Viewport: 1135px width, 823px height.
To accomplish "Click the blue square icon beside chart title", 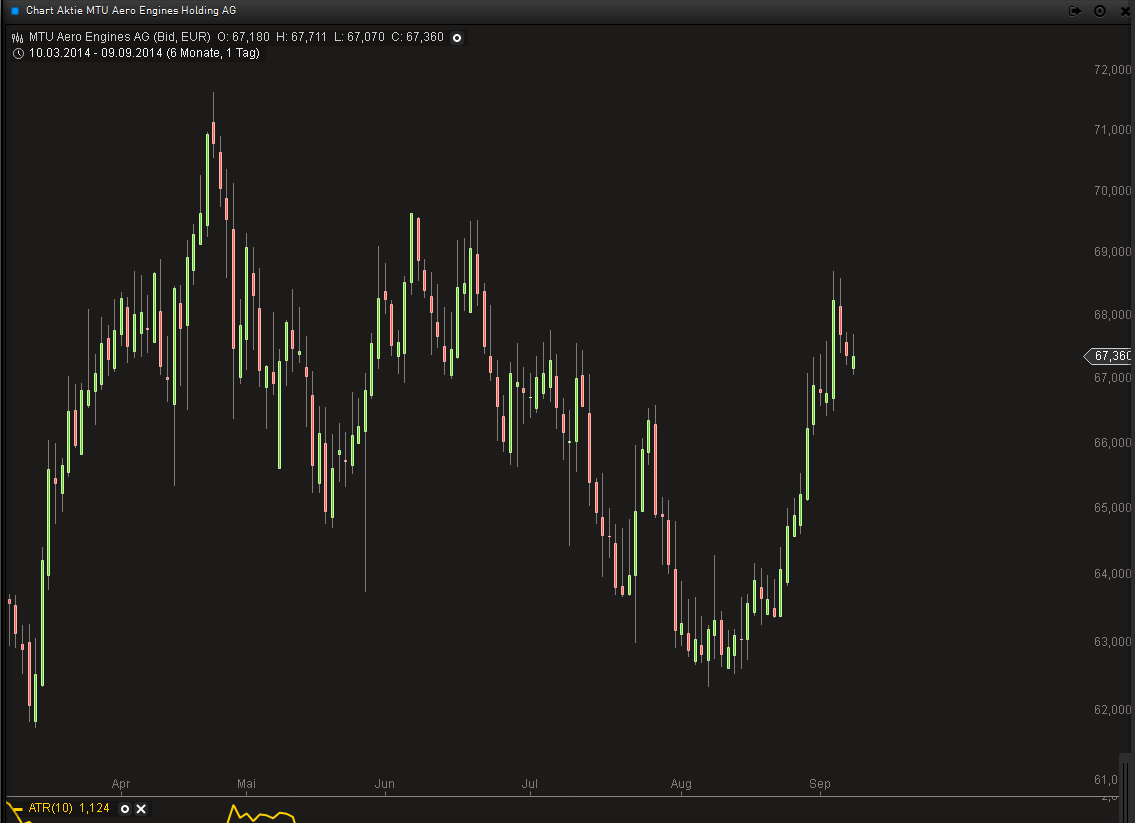I will click(15, 11).
